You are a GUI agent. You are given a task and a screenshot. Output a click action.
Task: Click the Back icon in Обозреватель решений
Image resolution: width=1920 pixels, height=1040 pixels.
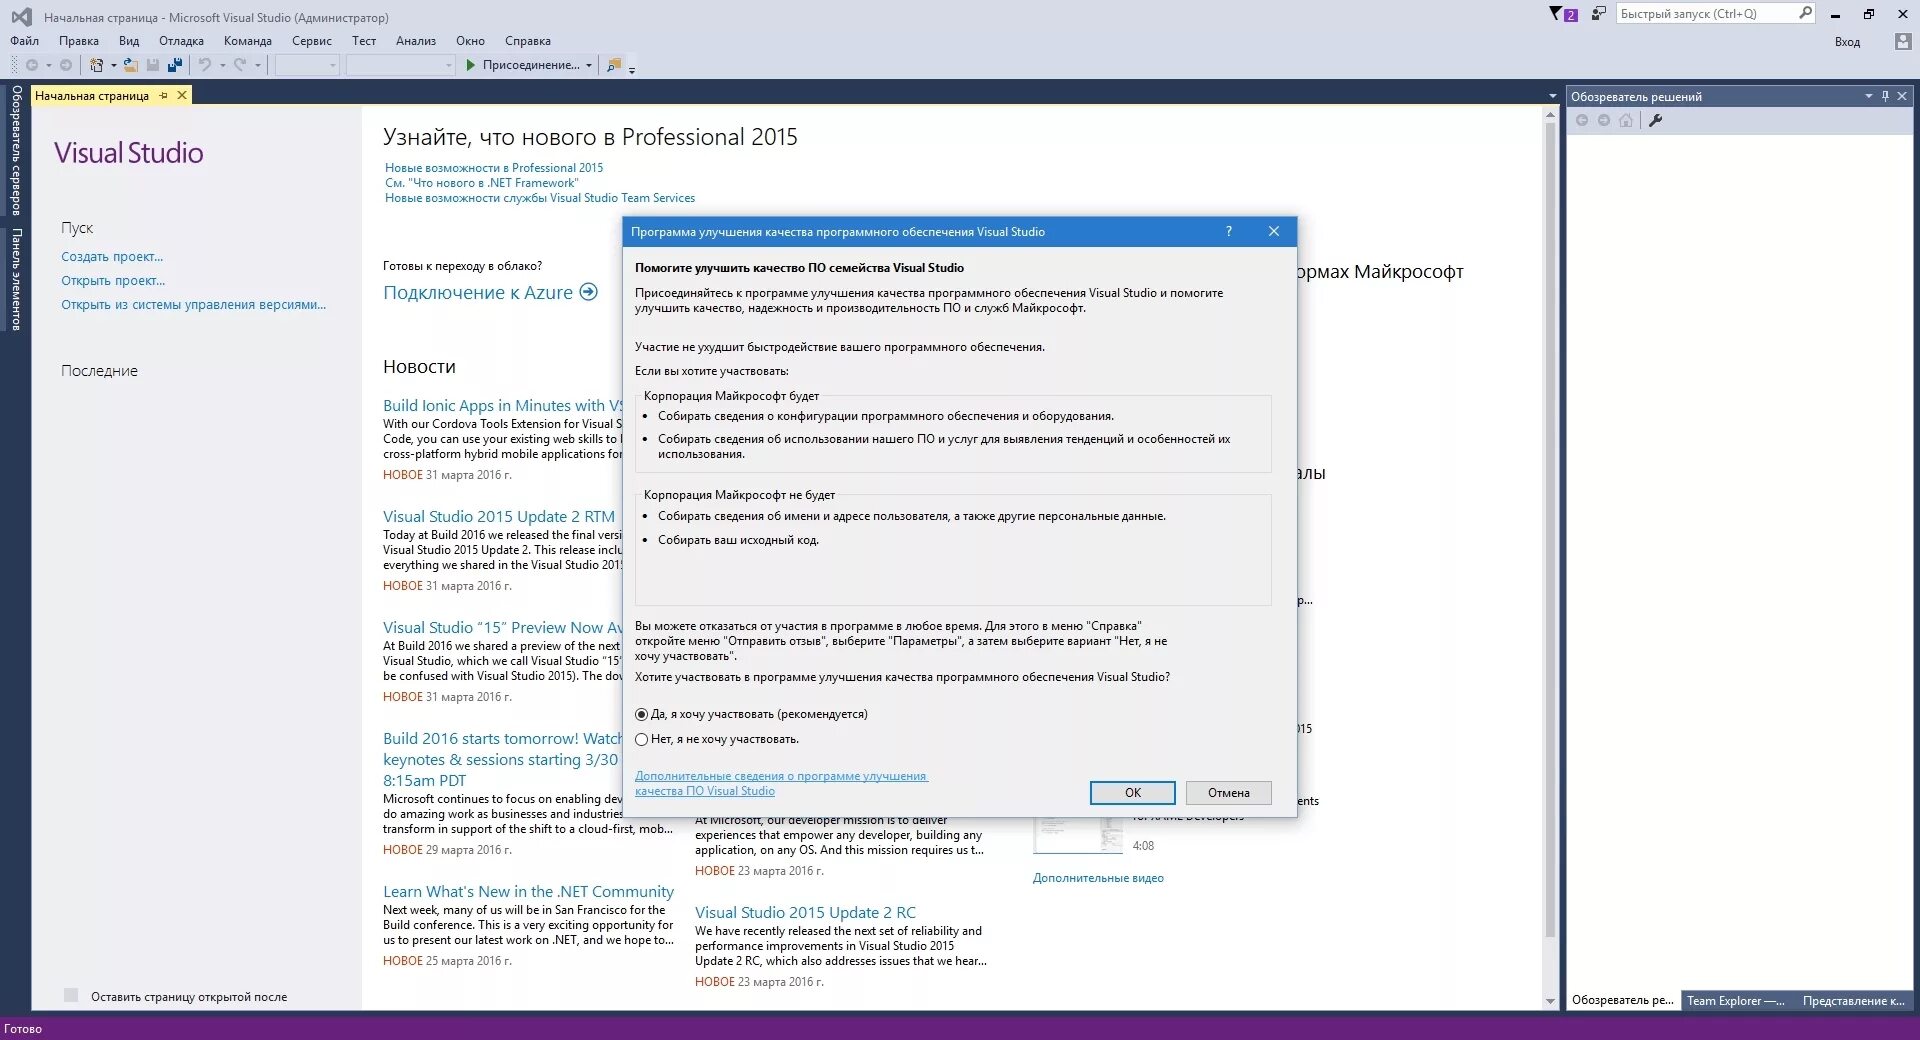(1582, 121)
